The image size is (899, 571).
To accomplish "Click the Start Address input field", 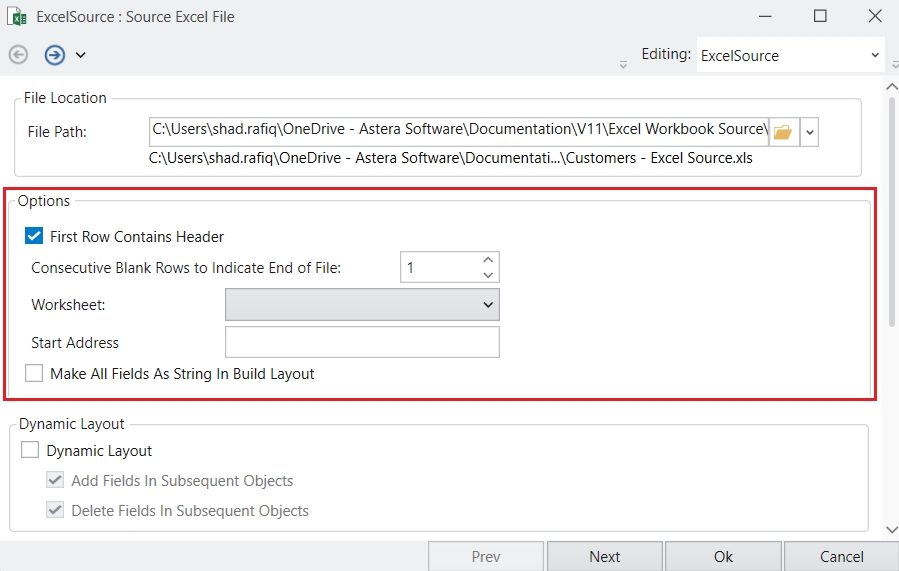I will coord(362,342).
